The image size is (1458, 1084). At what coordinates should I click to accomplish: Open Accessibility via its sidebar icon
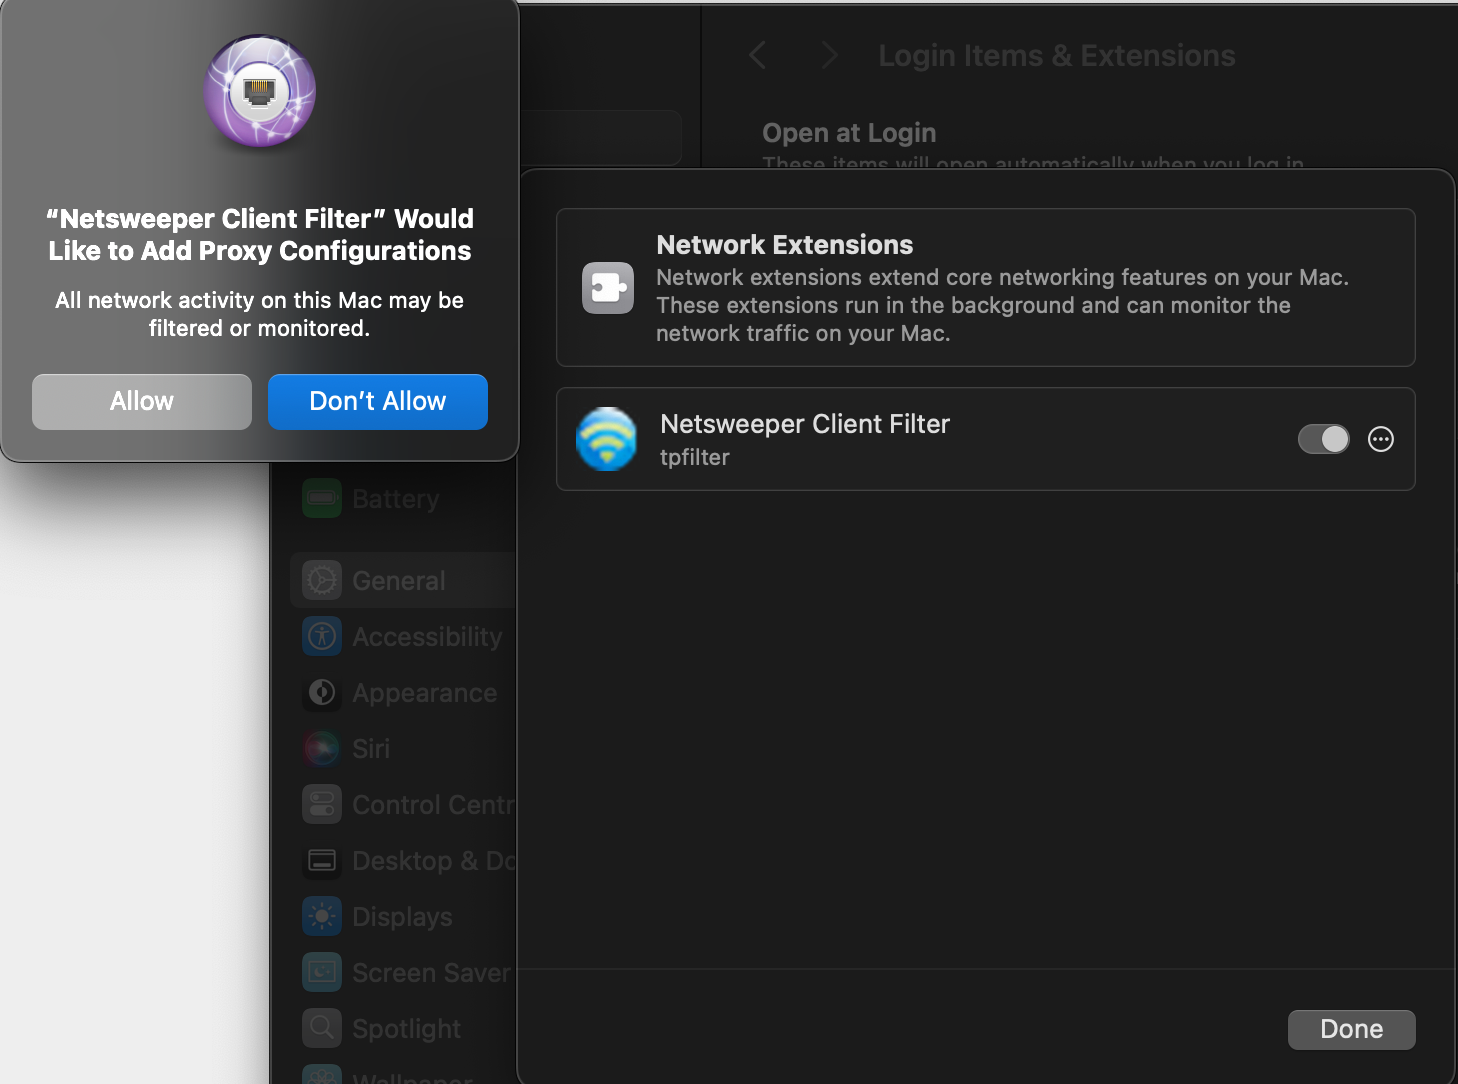pos(322,637)
